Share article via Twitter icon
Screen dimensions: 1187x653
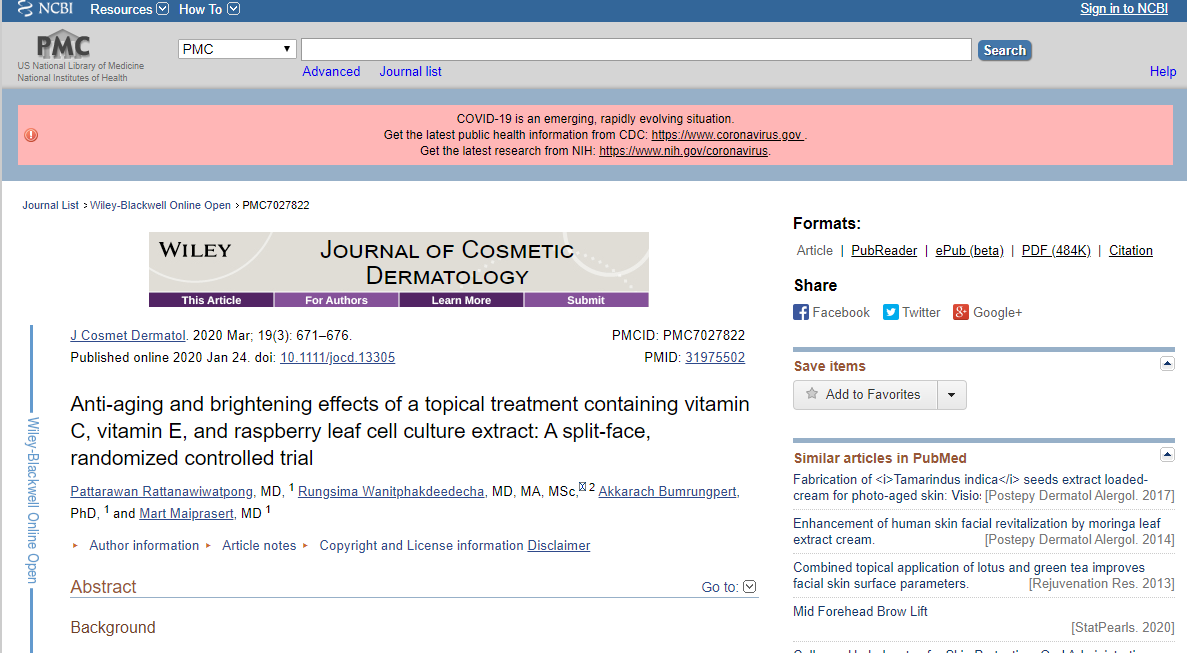point(891,312)
